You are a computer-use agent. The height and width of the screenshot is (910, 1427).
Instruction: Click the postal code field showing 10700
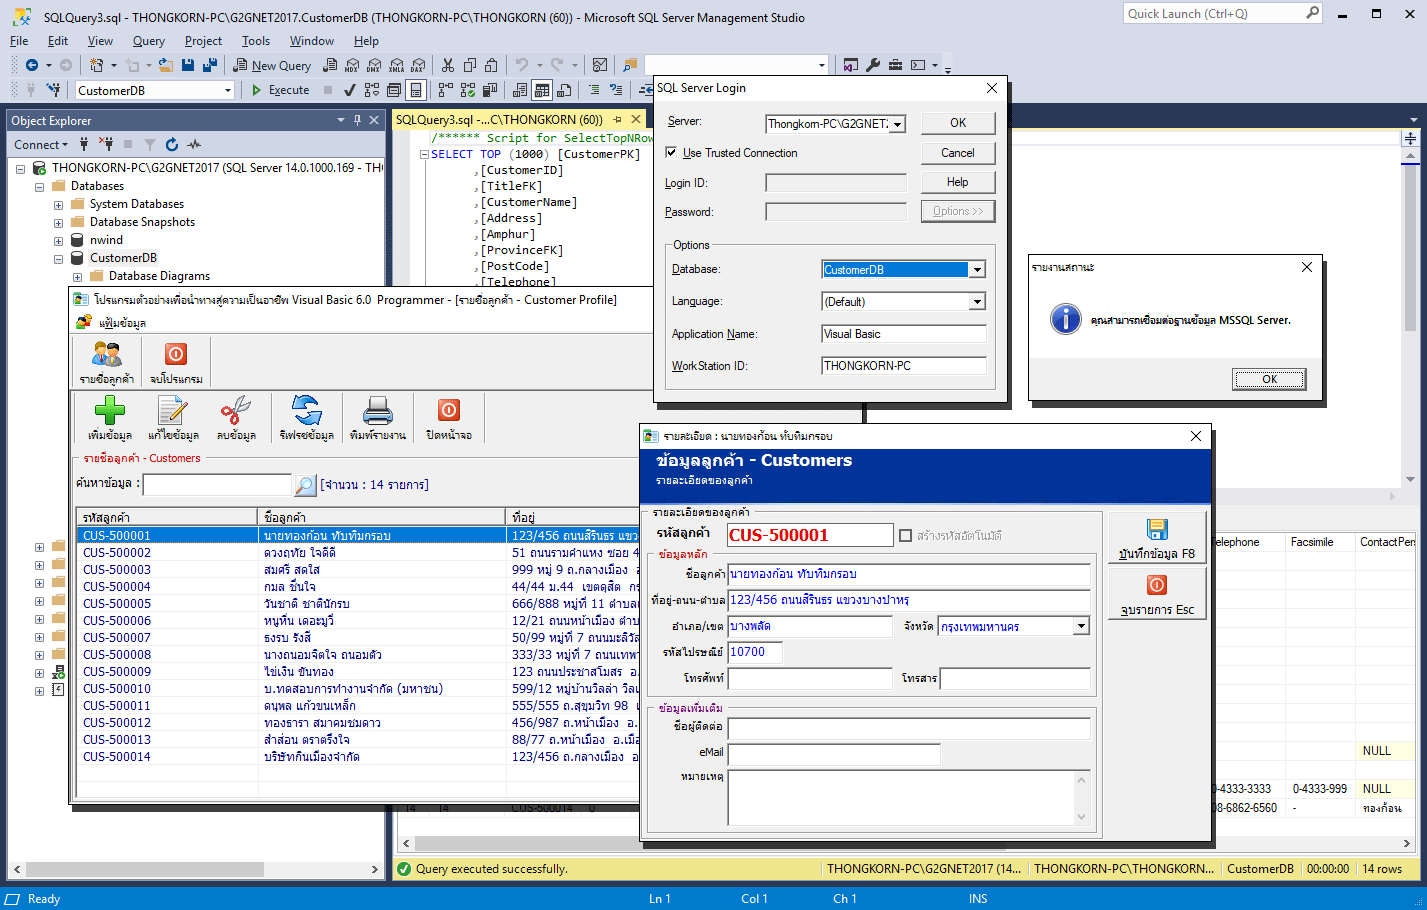[755, 652]
